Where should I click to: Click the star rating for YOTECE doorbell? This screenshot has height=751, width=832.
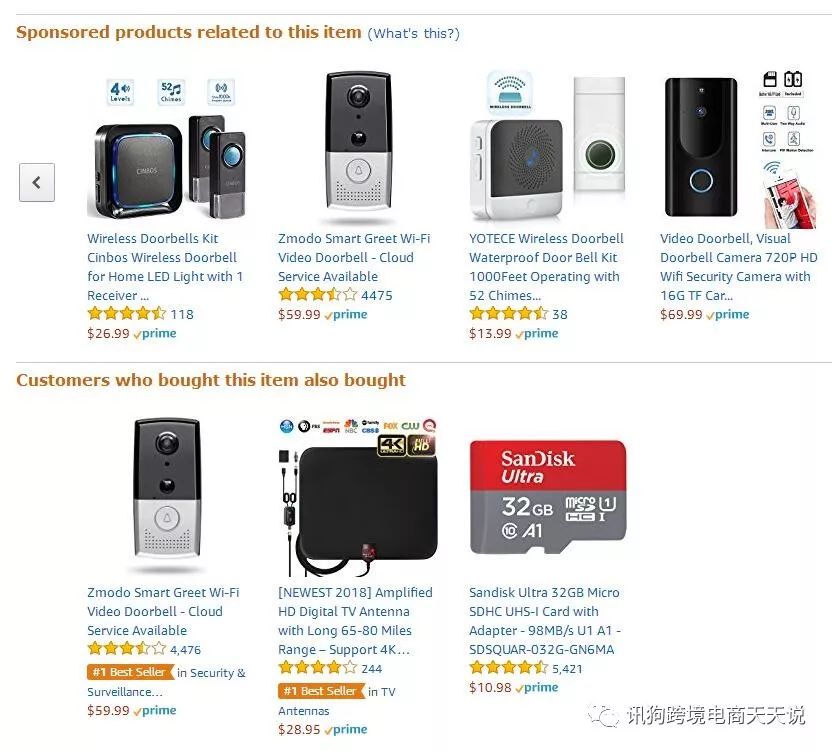pos(508,314)
